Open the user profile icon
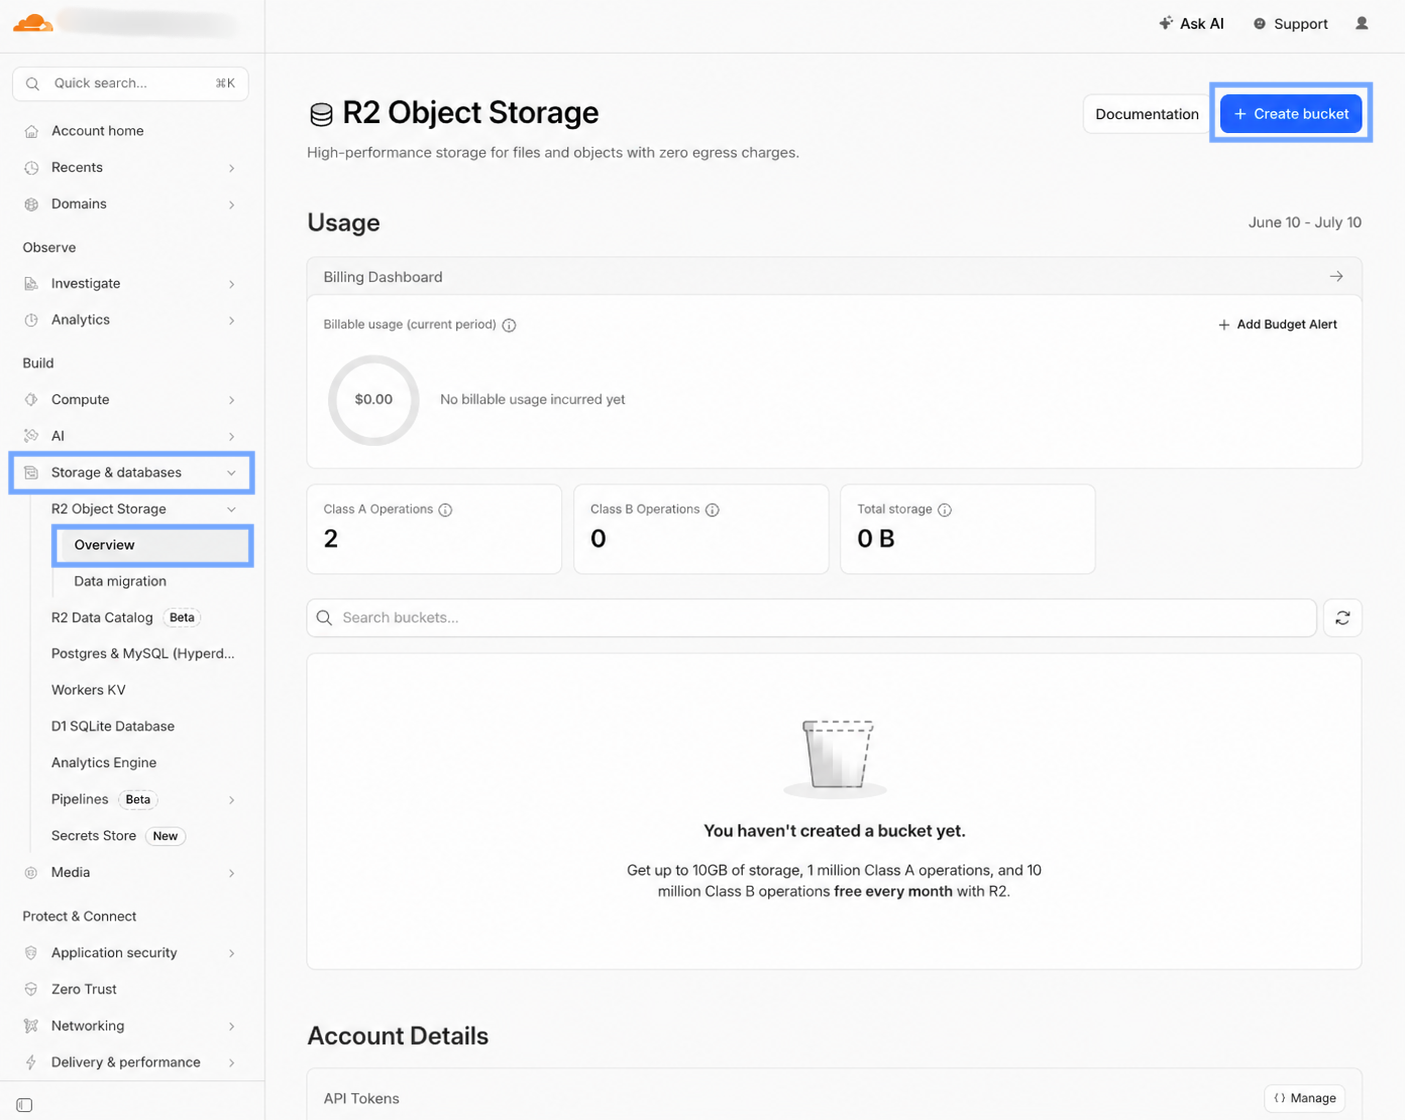This screenshot has width=1405, height=1120. coord(1361,23)
